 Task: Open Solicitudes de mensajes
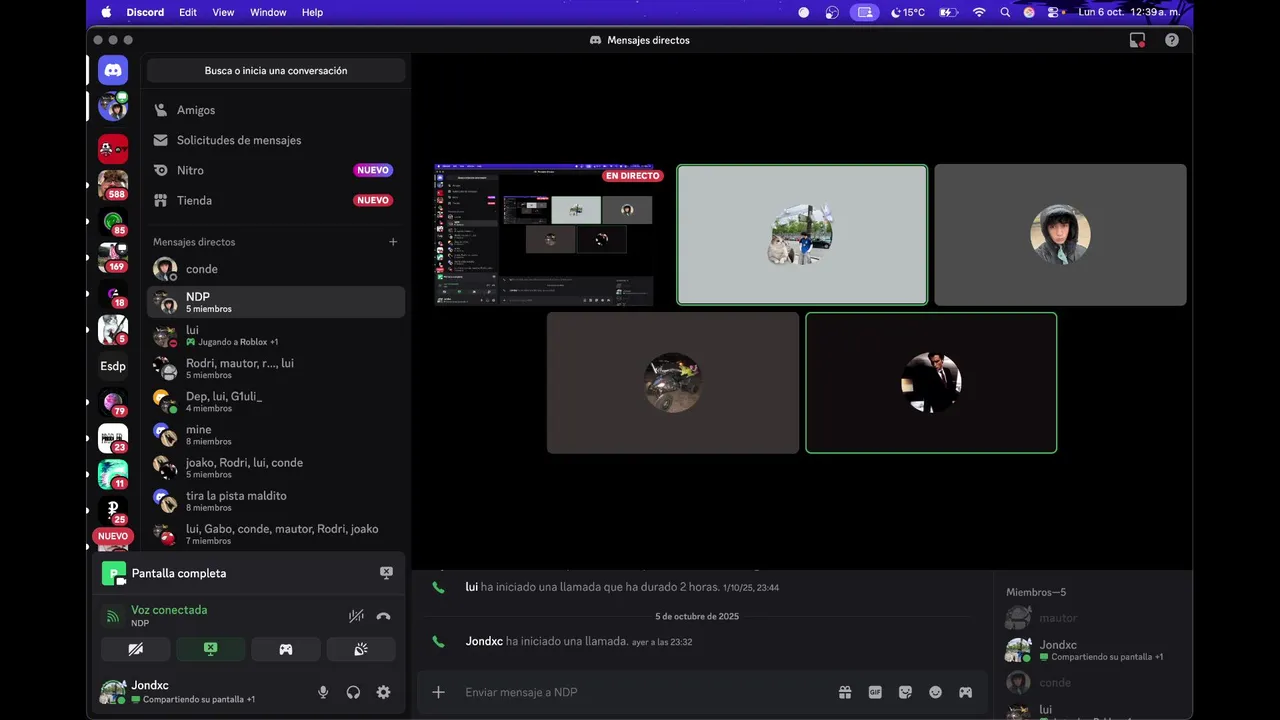tap(276, 140)
